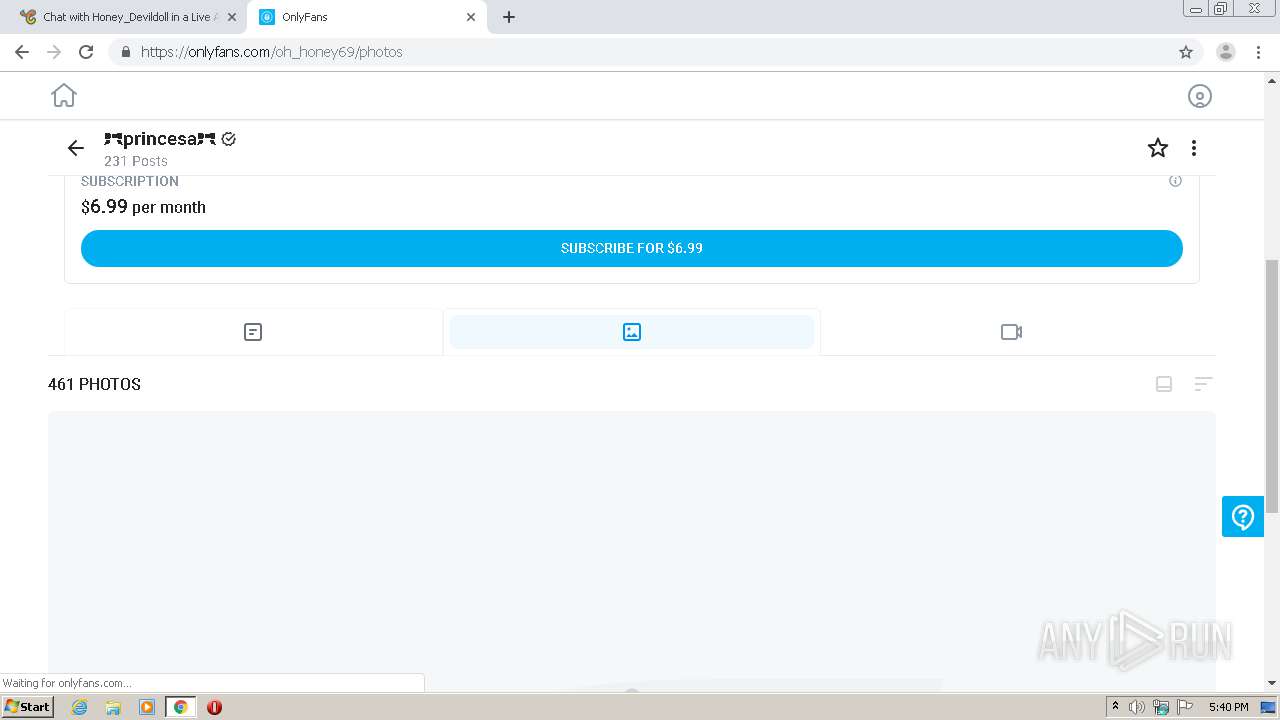View site security lock icon
This screenshot has width=1280, height=720.
125,52
